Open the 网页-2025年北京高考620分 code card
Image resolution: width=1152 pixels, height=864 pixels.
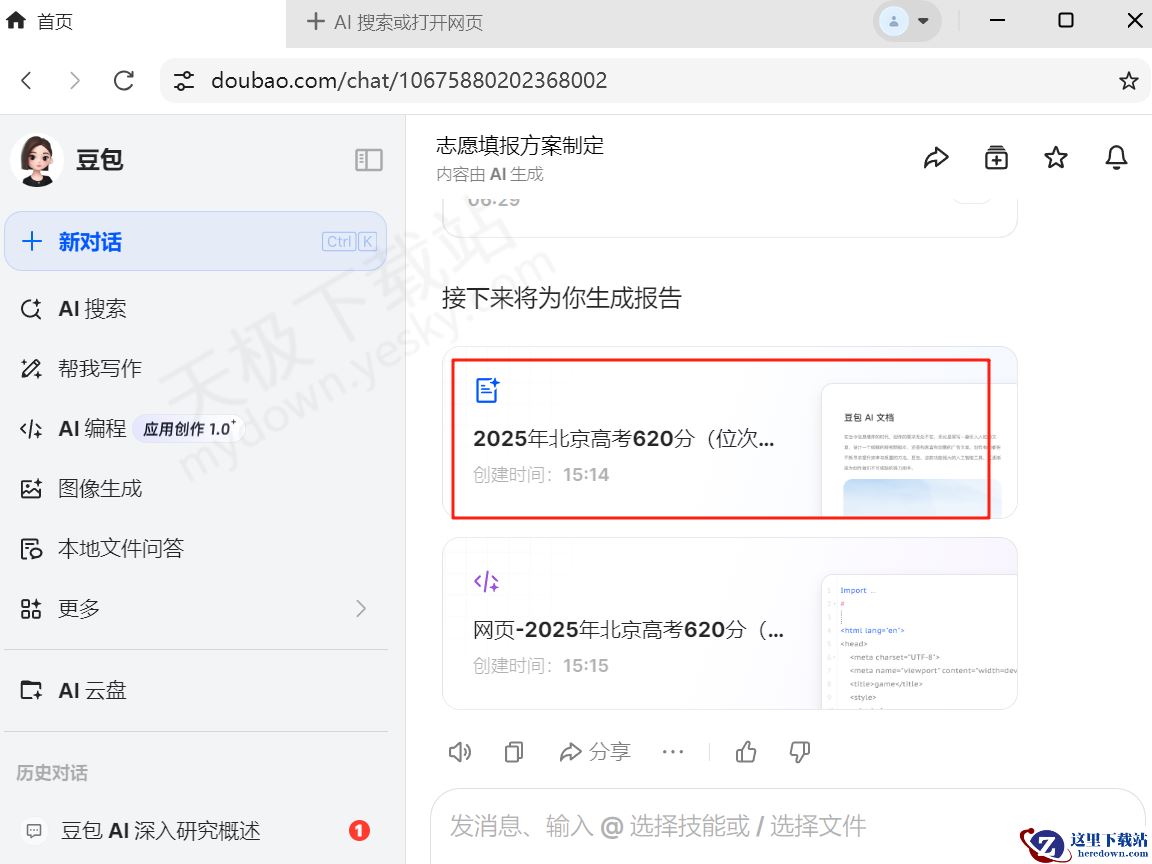coord(730,624)
